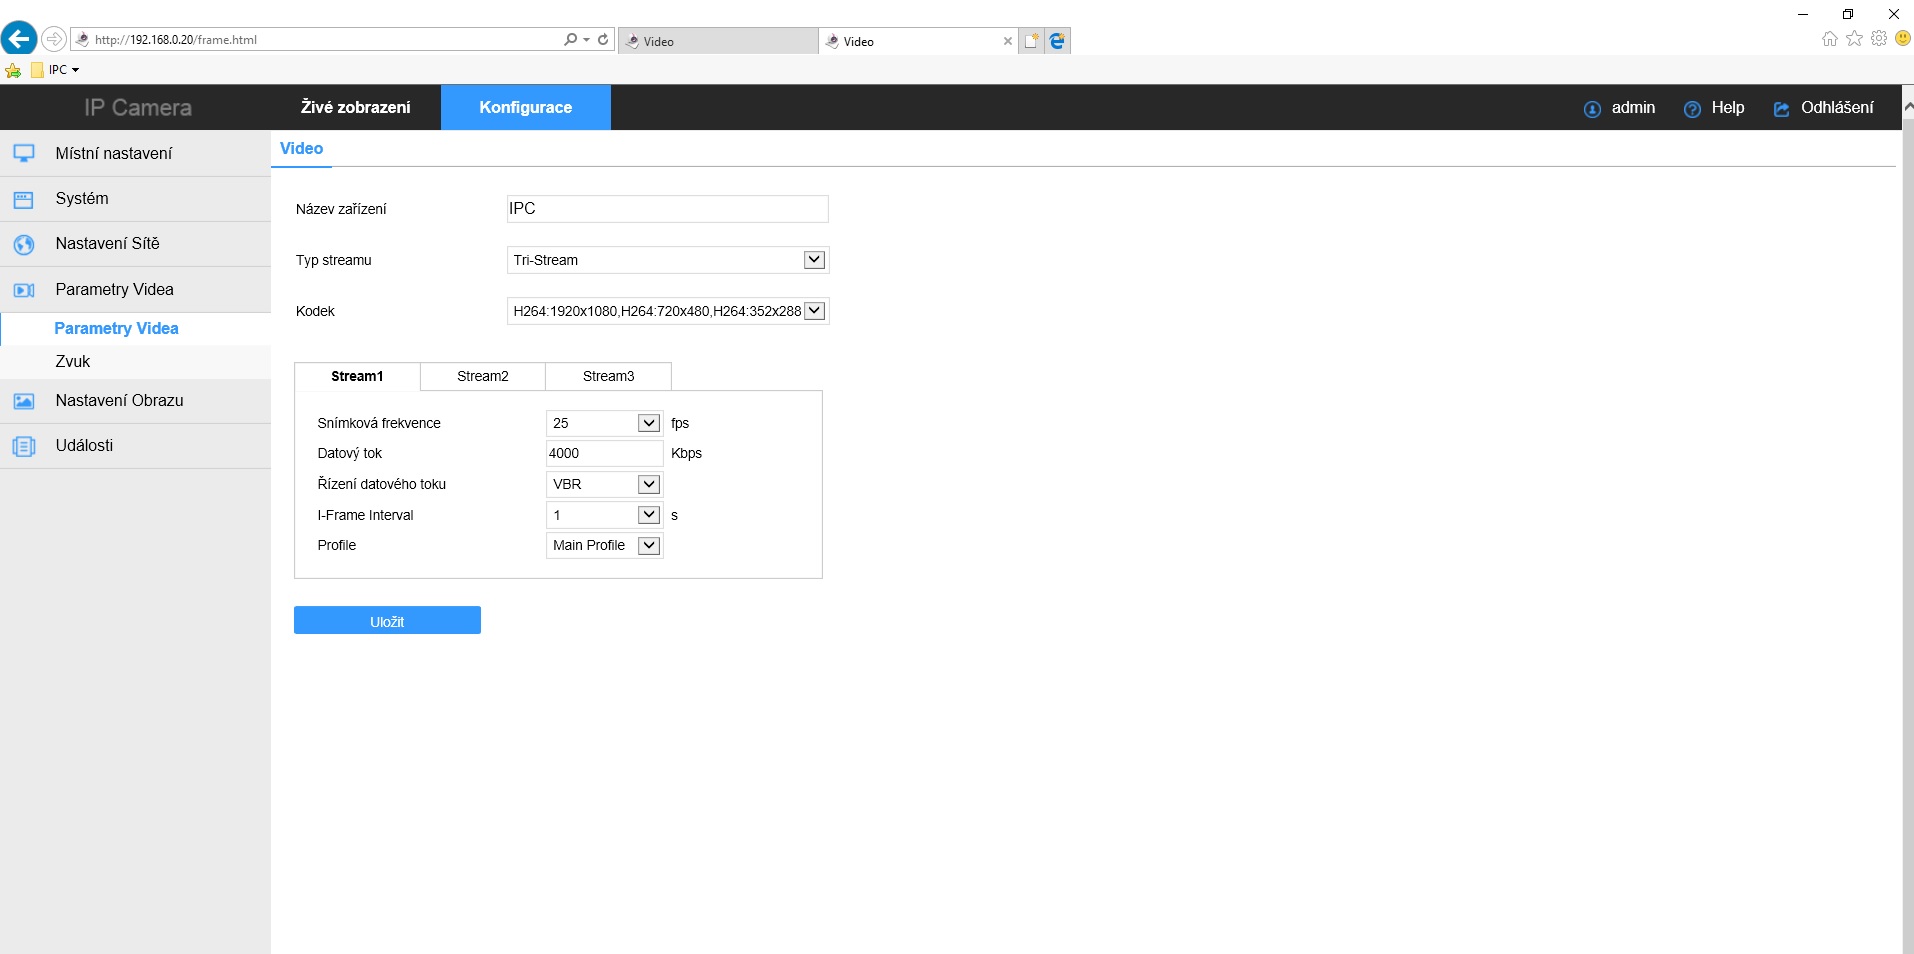Click the search magnifier in address bar
The width and height of the screenshot is (1914, 954).
tap(570, 39)
